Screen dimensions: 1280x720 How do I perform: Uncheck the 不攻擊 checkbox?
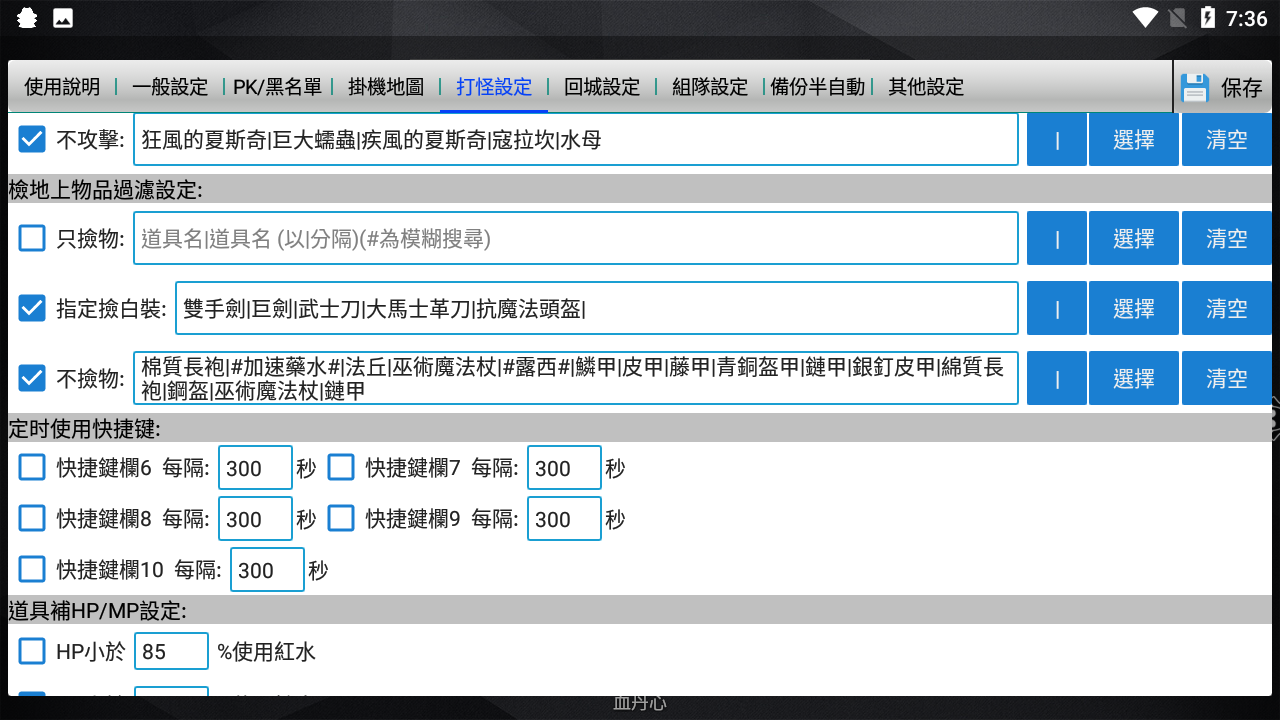(33, 139)
